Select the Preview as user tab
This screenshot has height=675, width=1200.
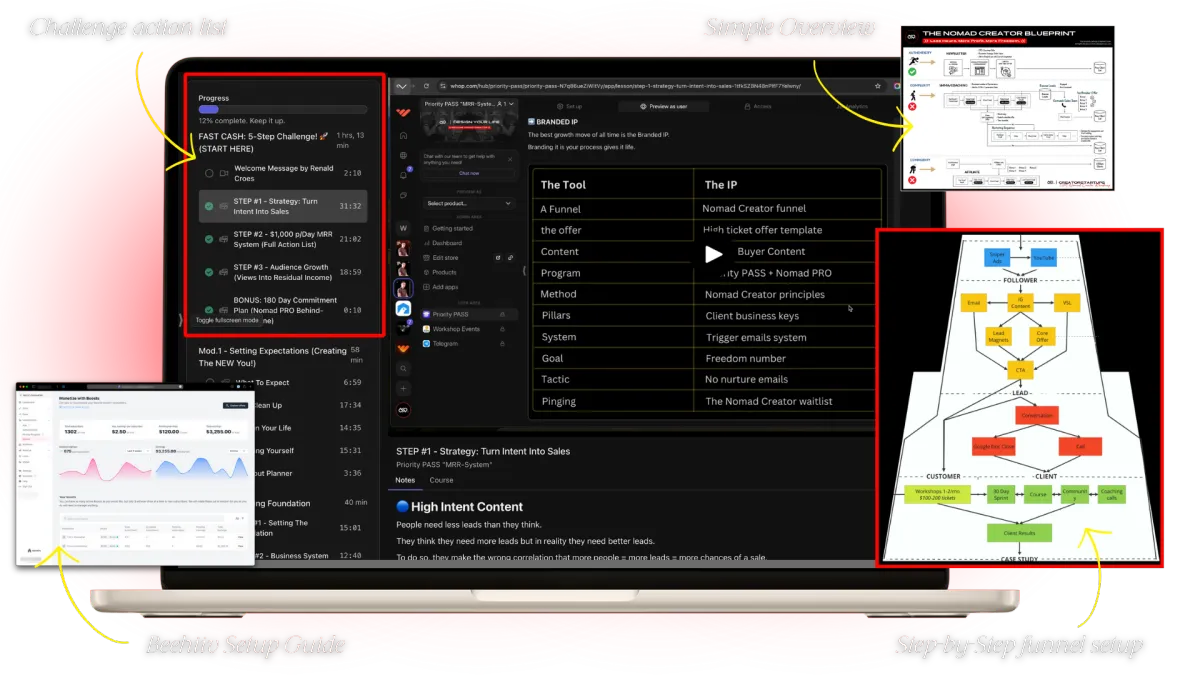(666, 106)
